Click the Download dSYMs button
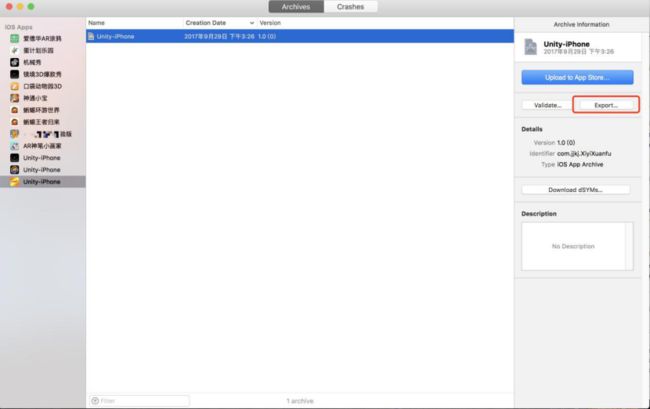This screenshot has width=650, height=409. [x=575, y=190]
